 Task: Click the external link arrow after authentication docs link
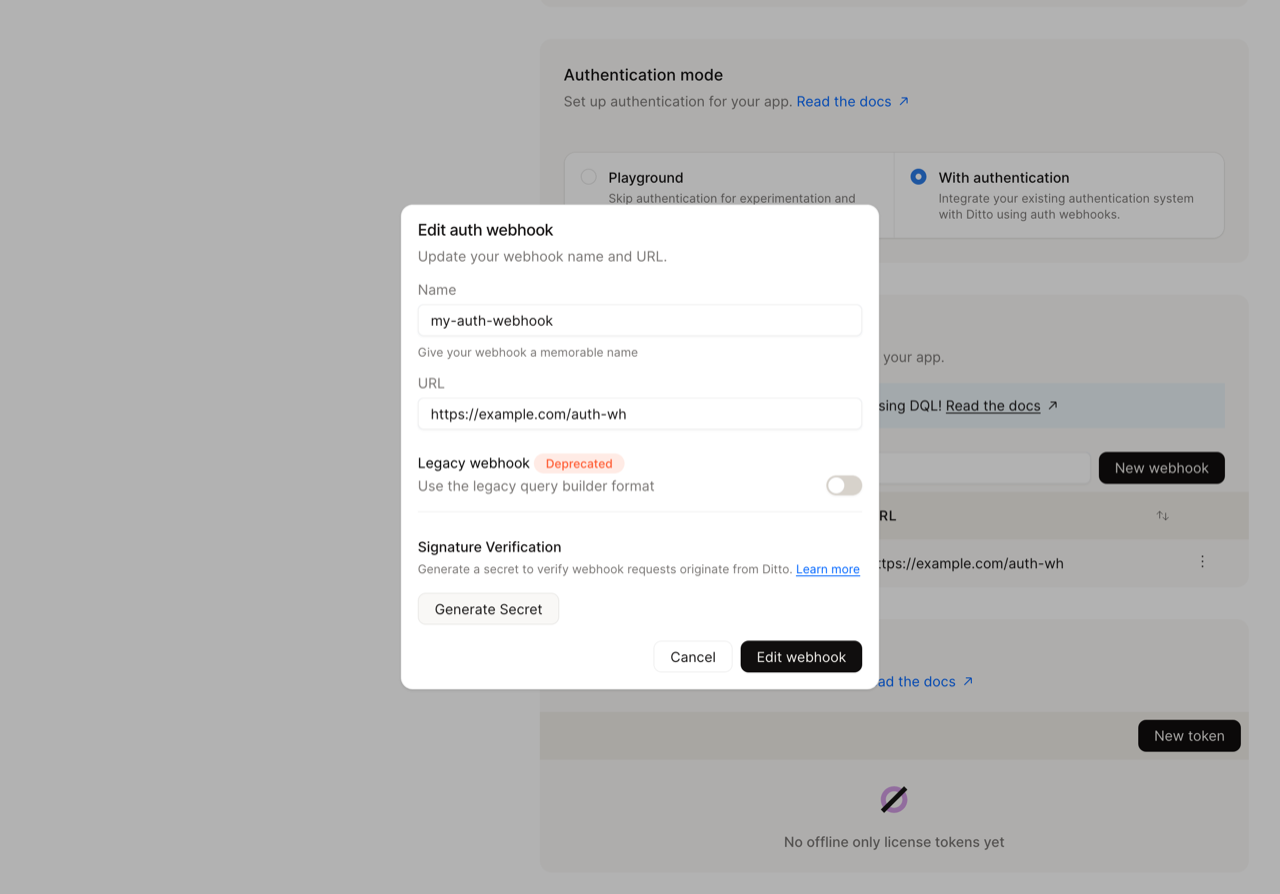tap(903, 101)
